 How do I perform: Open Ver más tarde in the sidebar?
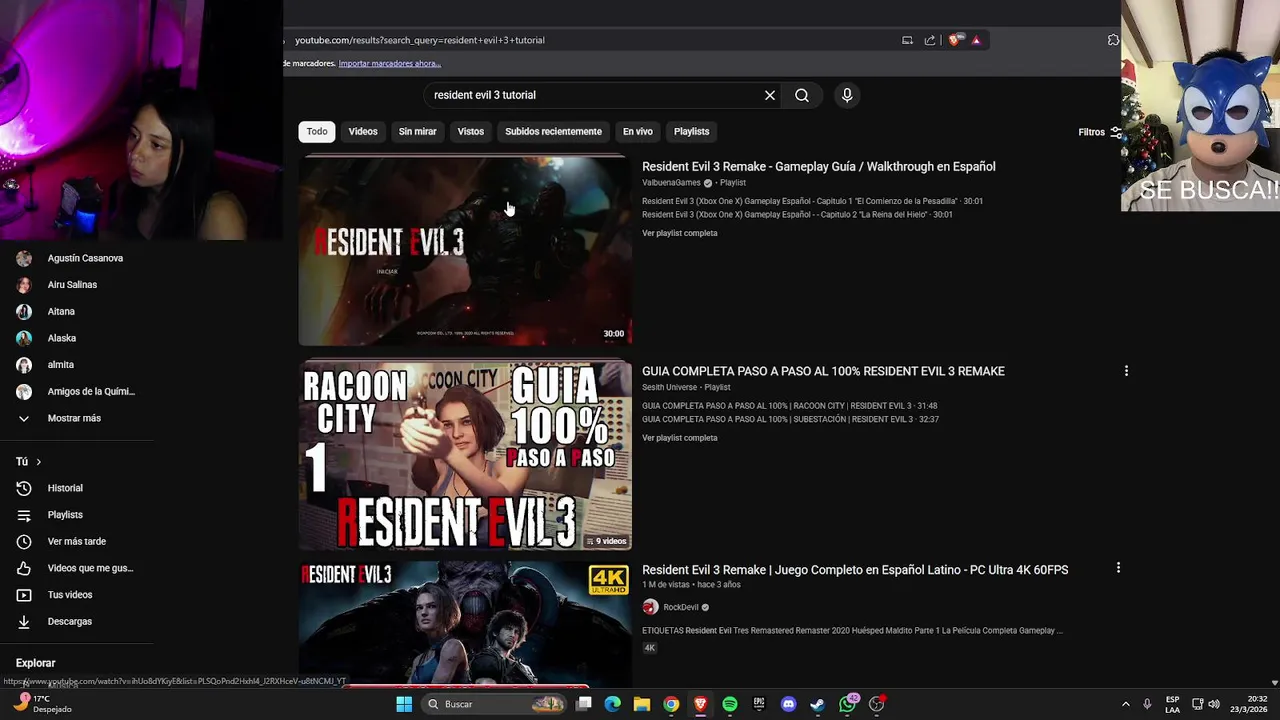click(77, 541)
